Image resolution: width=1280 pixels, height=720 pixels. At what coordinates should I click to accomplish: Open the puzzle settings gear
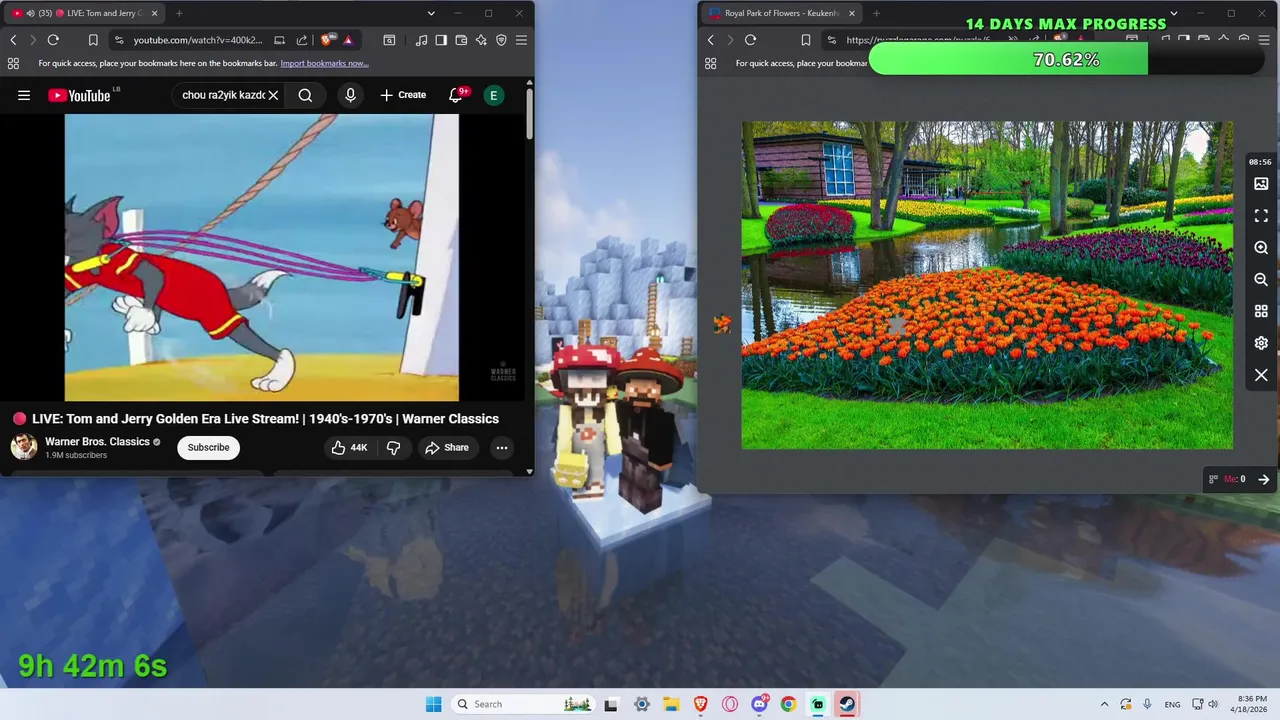pos(1261,343)
